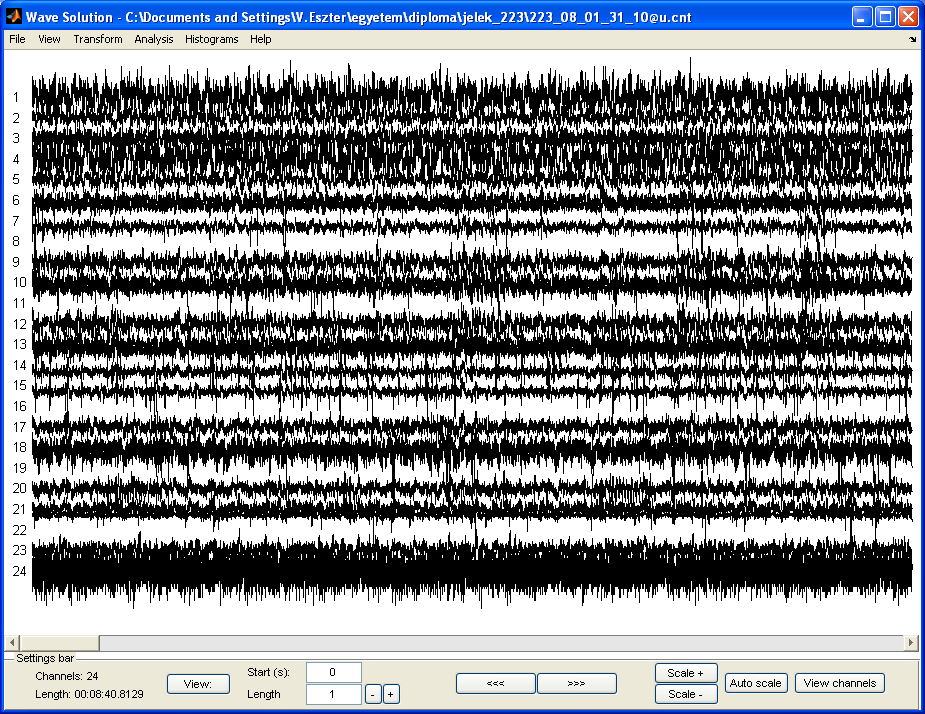Maximize the Wave Solution window
The height and width of the screenshot is (714, 925).
coord(885,17)
